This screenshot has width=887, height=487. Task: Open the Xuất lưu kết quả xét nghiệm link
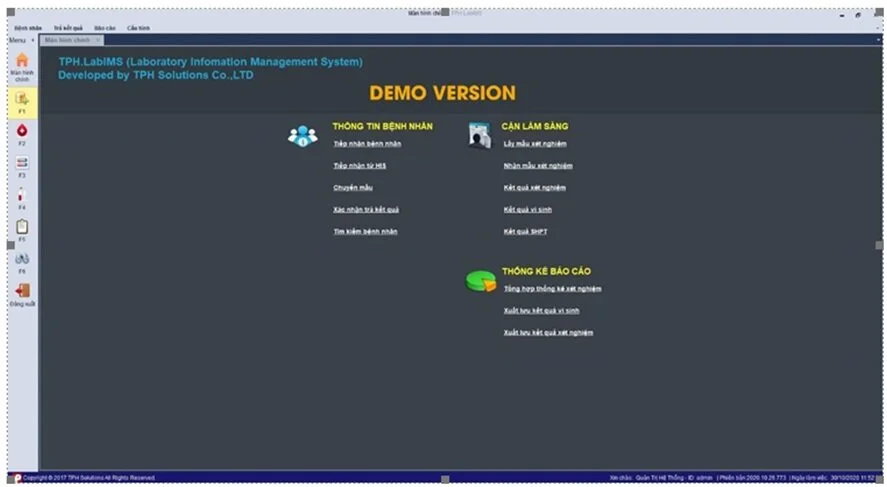pos(548,333)
